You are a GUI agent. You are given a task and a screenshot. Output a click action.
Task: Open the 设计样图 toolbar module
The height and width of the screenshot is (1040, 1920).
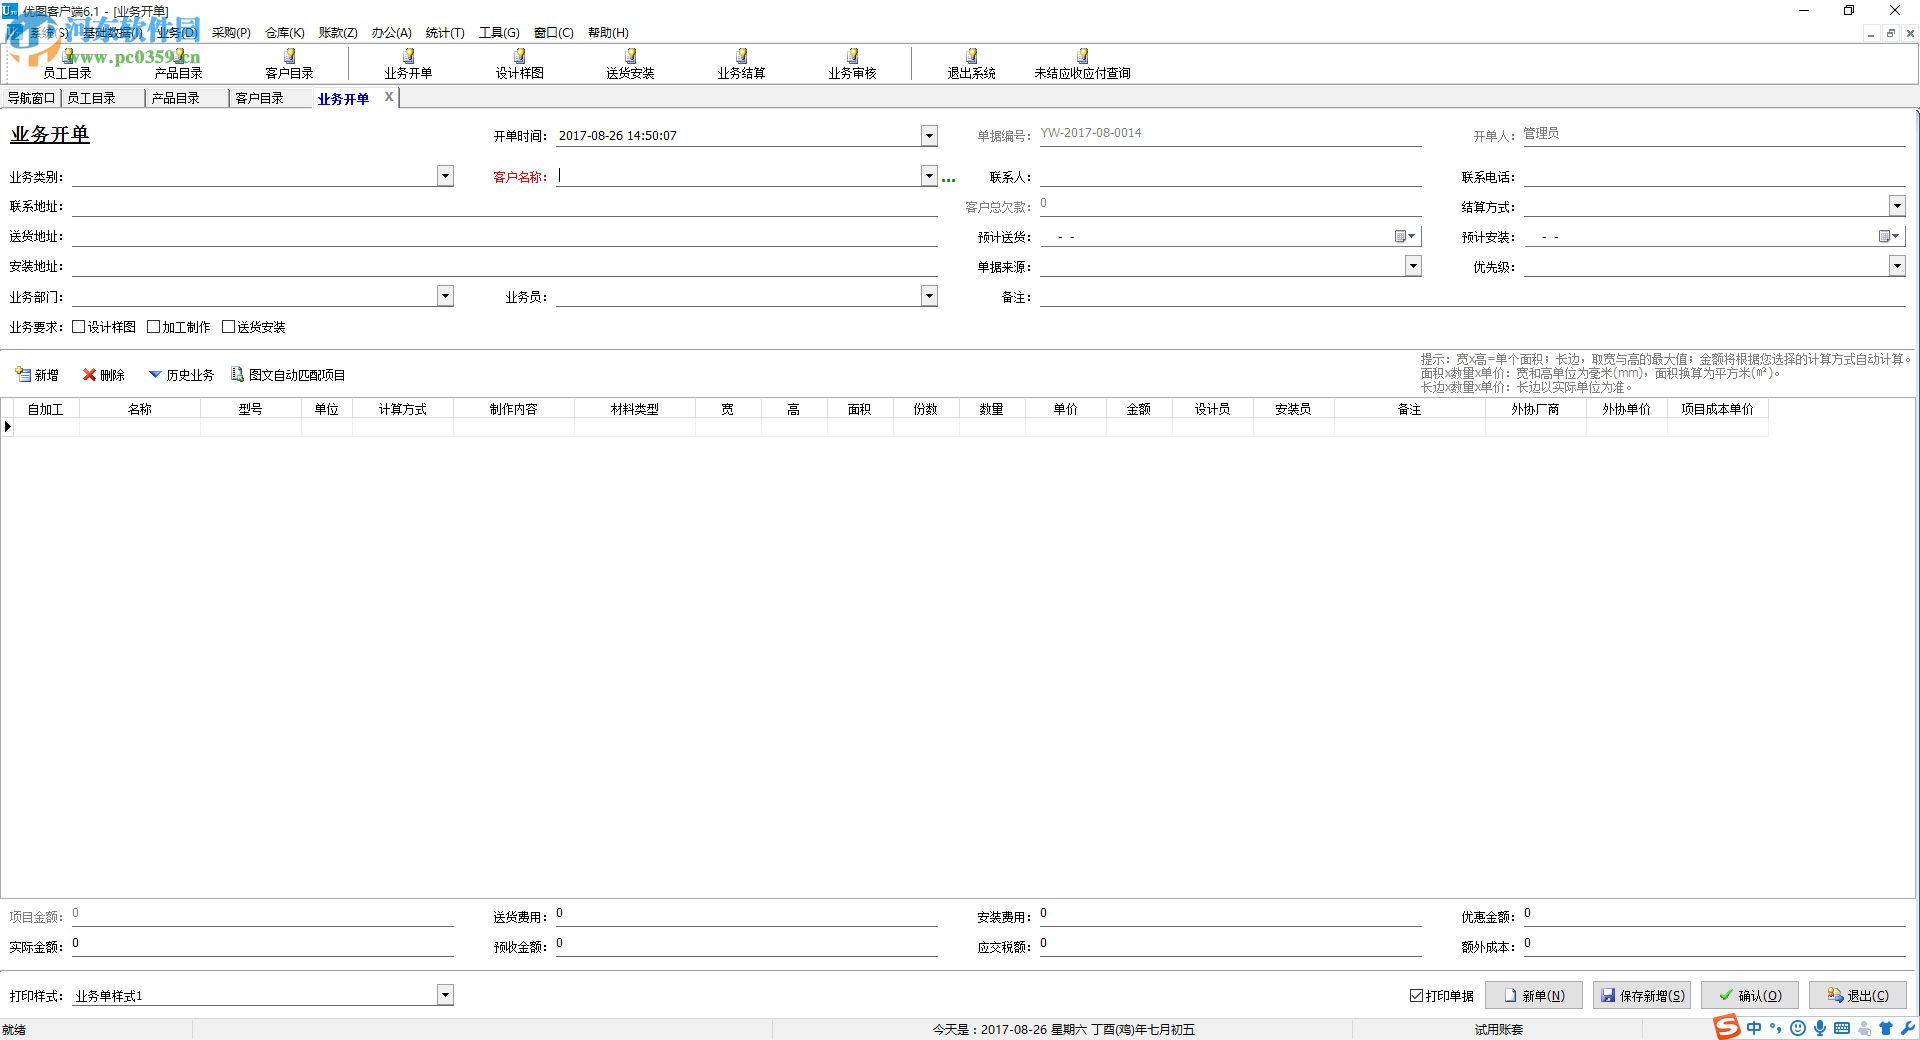(519, 64)
